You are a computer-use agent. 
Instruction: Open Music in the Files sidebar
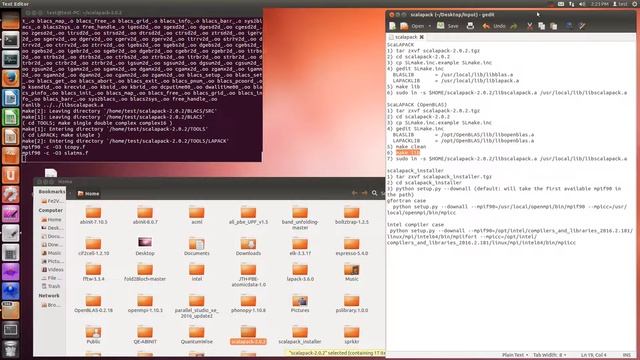tap(51, 253)
